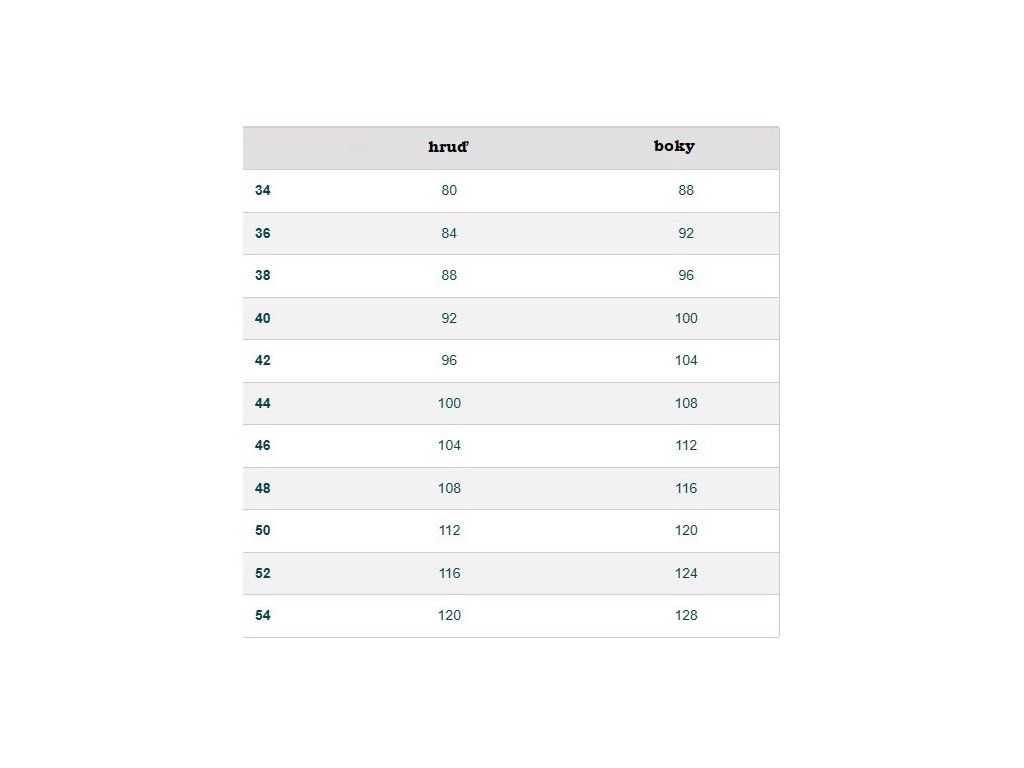Click the size 50 row label
This screenshot has width=1024, height=768.
click(263, 531)
